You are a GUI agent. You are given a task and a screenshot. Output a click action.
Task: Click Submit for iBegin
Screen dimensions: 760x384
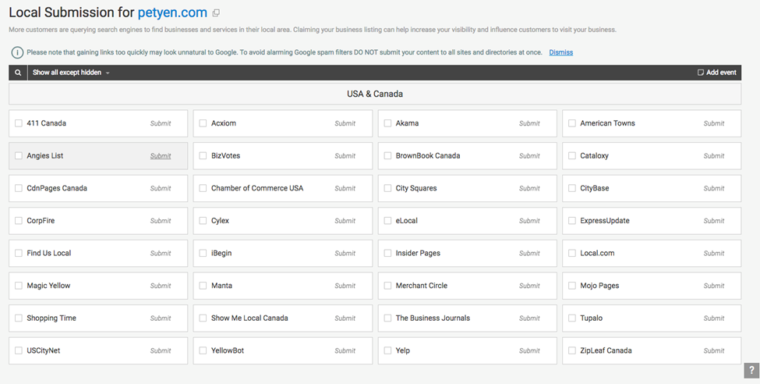[345, 254]
